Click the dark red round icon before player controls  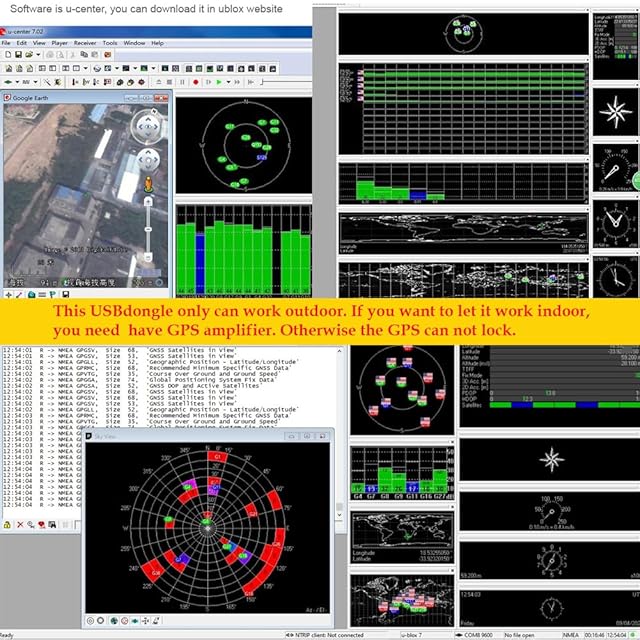[141, 82]
